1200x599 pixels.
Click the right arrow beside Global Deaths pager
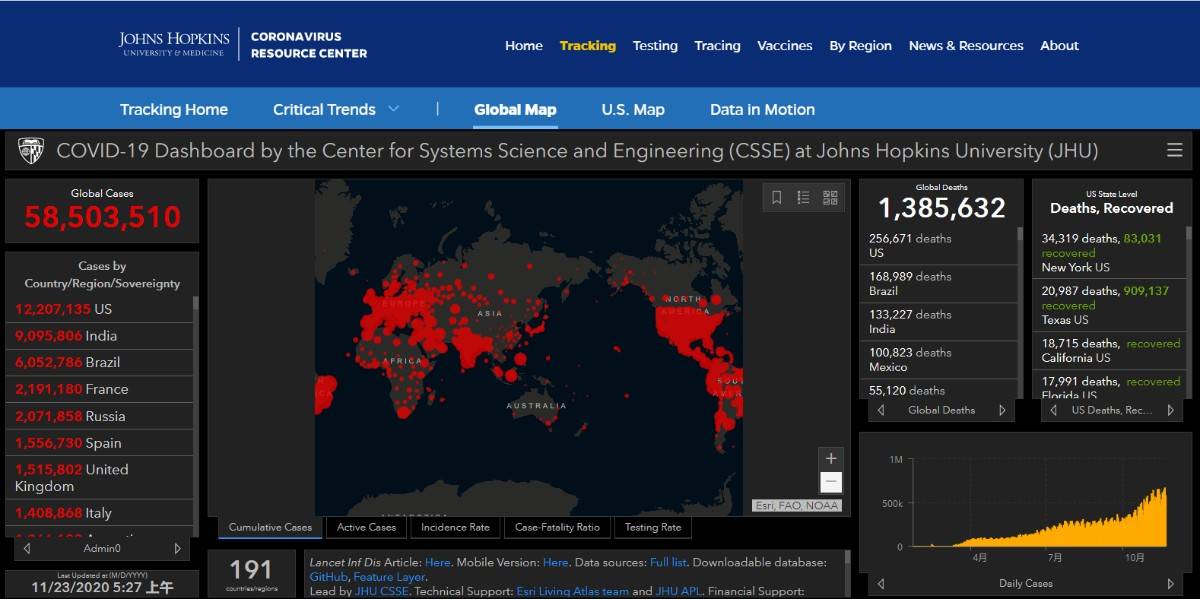[1002, 410]
